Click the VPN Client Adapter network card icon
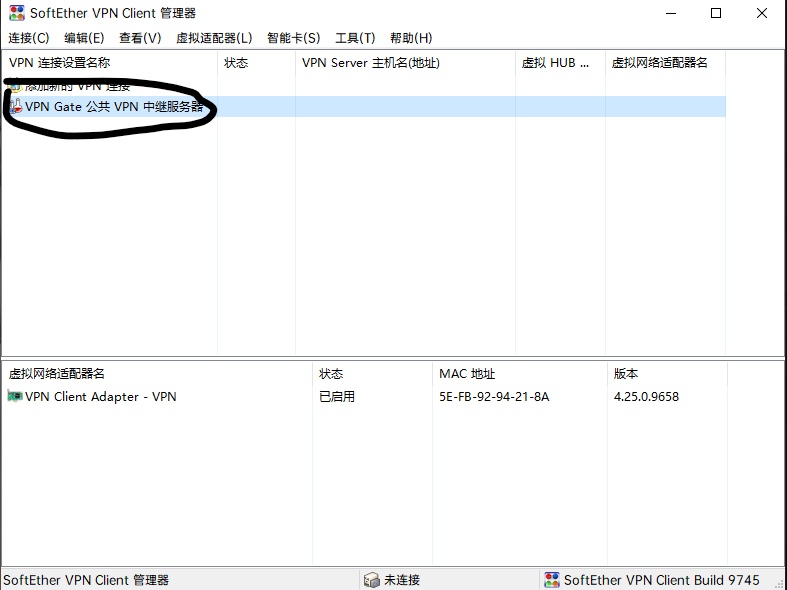This screenshot has width=787, height=590. [x=15, y=396]
